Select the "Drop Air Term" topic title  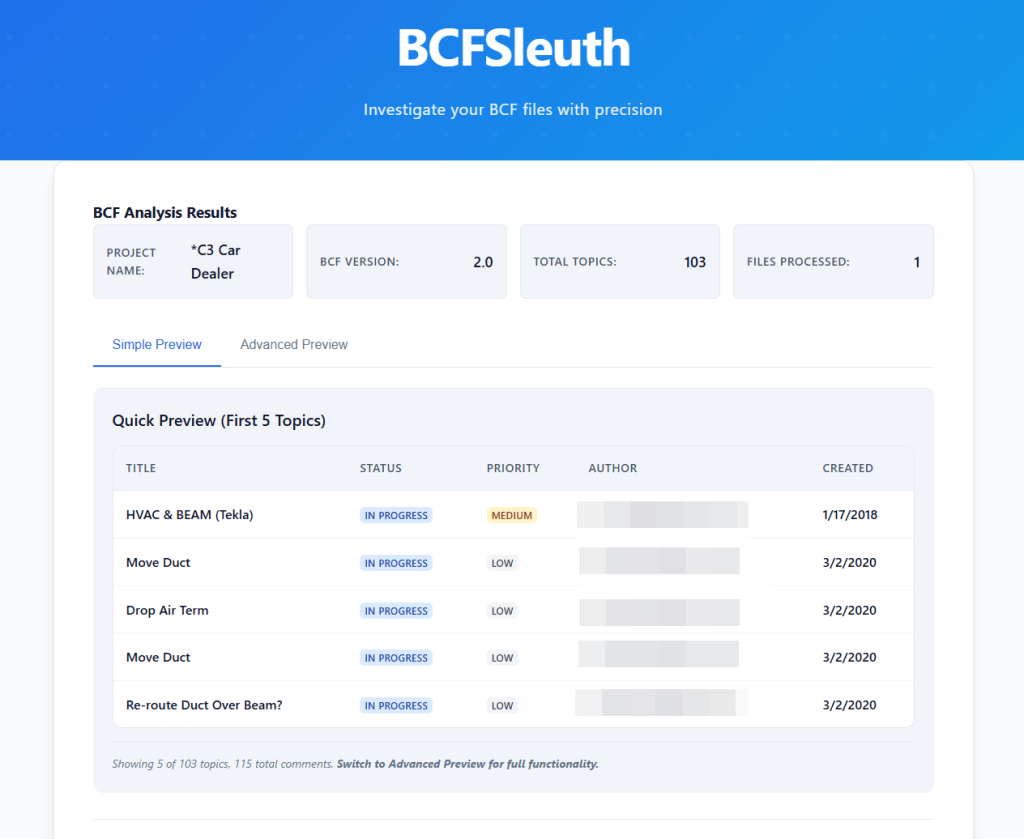click(167, 610)
